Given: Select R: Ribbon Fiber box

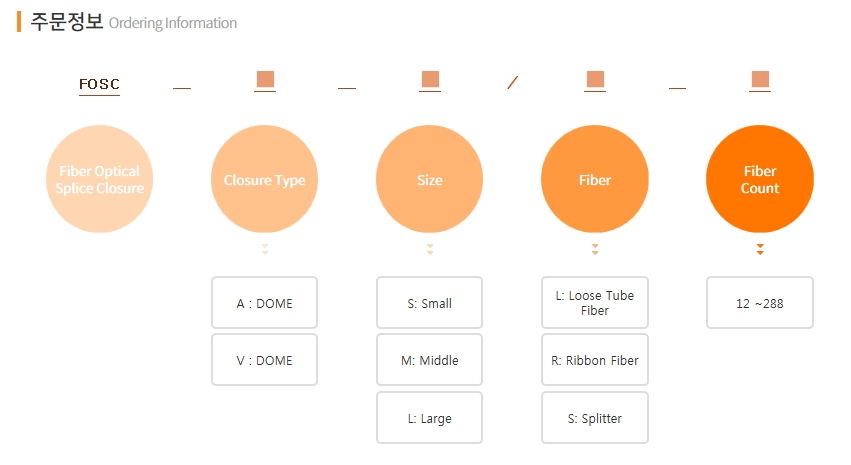Looking at the screenshot, I should point(595,360).
